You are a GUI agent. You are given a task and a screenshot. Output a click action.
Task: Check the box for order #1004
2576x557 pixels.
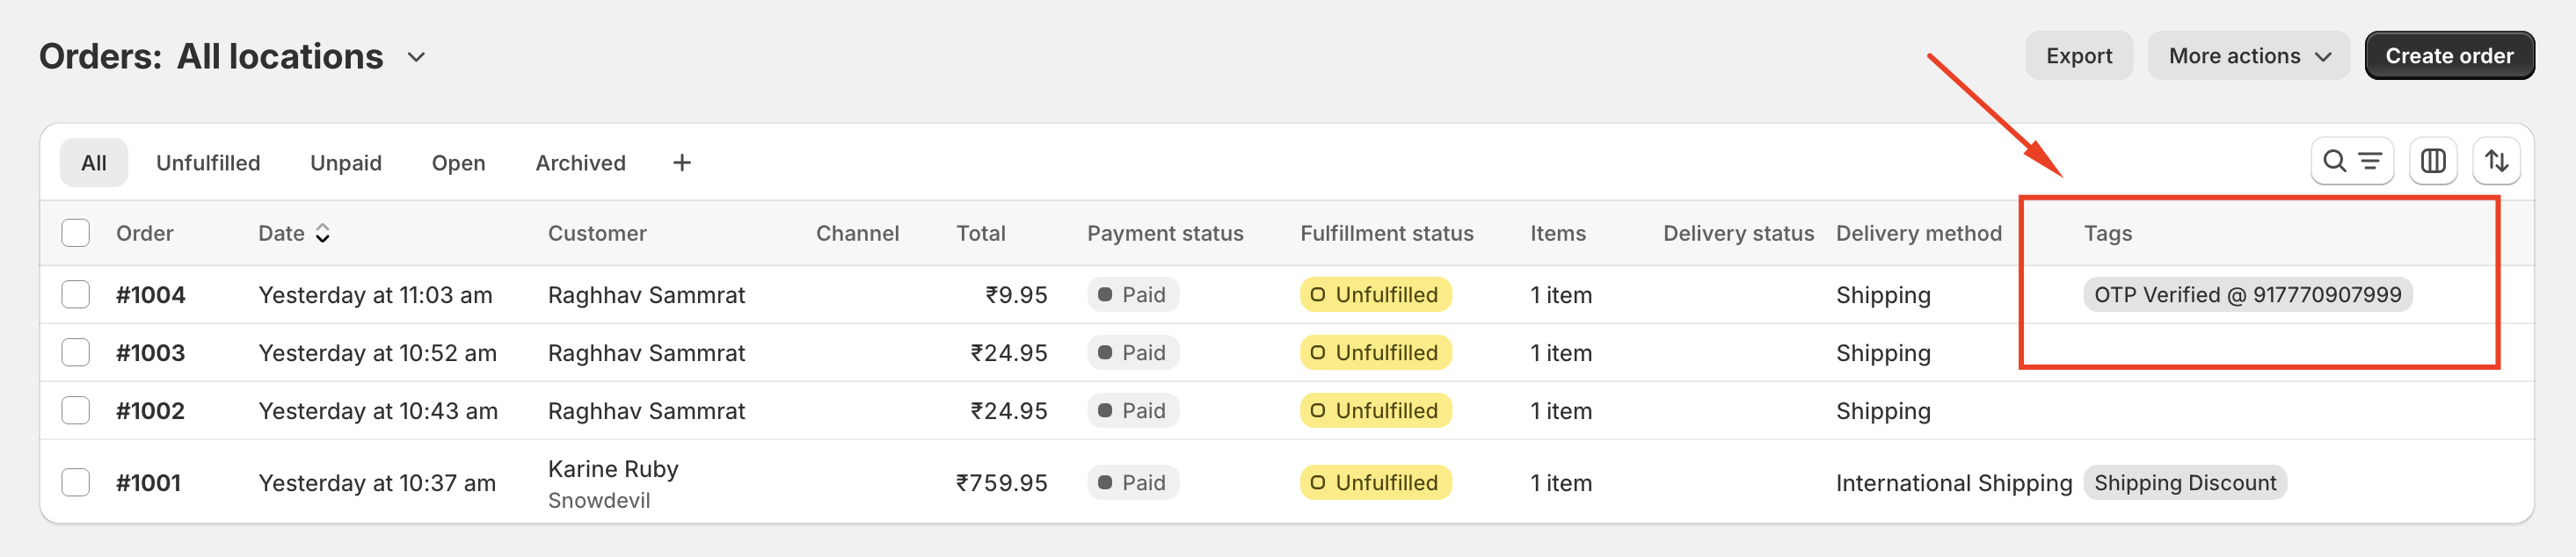pos(75,295)
